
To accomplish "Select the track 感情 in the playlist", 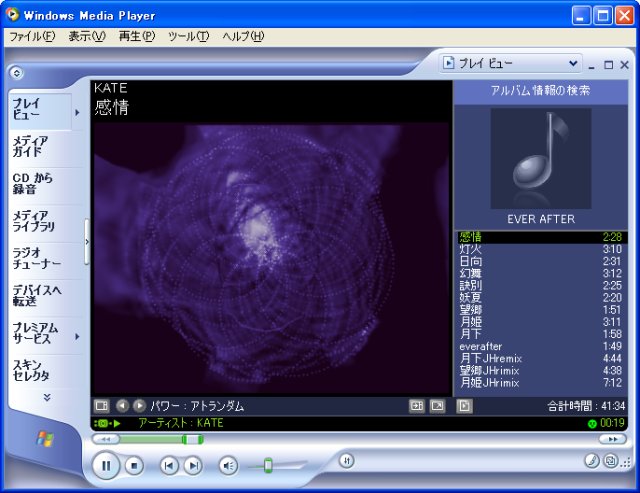I will coord(541,237).
